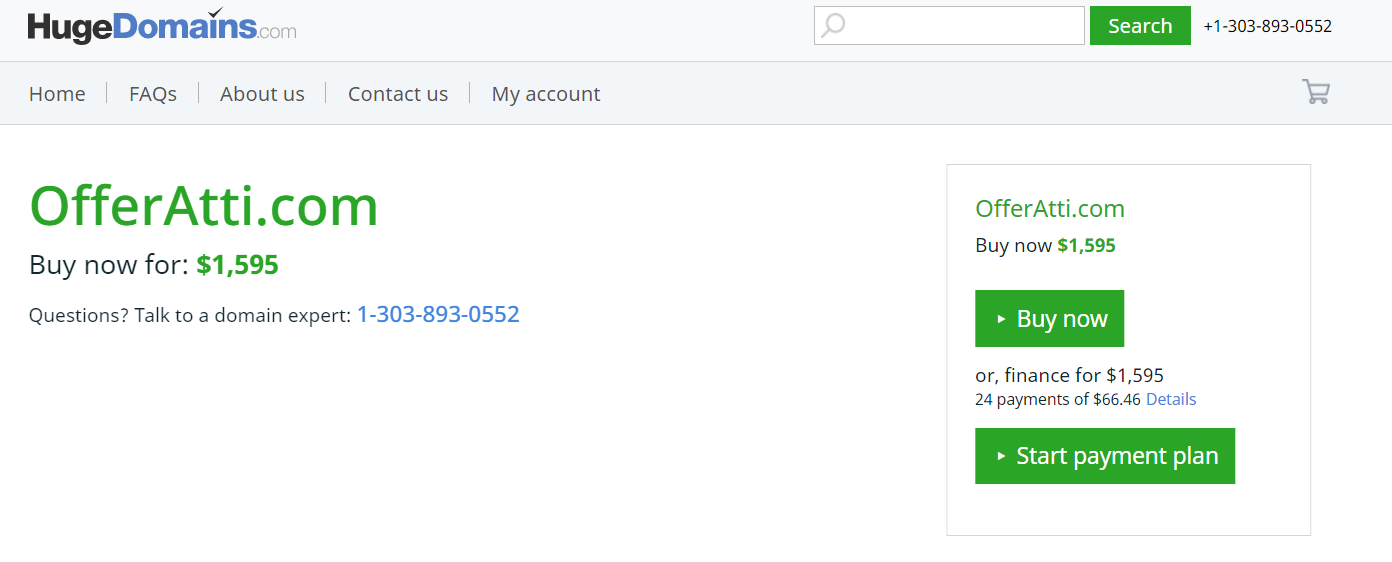Click the magnifying glass in search box
This screenshot has height=562, width=1392.
tap(833, 25)
